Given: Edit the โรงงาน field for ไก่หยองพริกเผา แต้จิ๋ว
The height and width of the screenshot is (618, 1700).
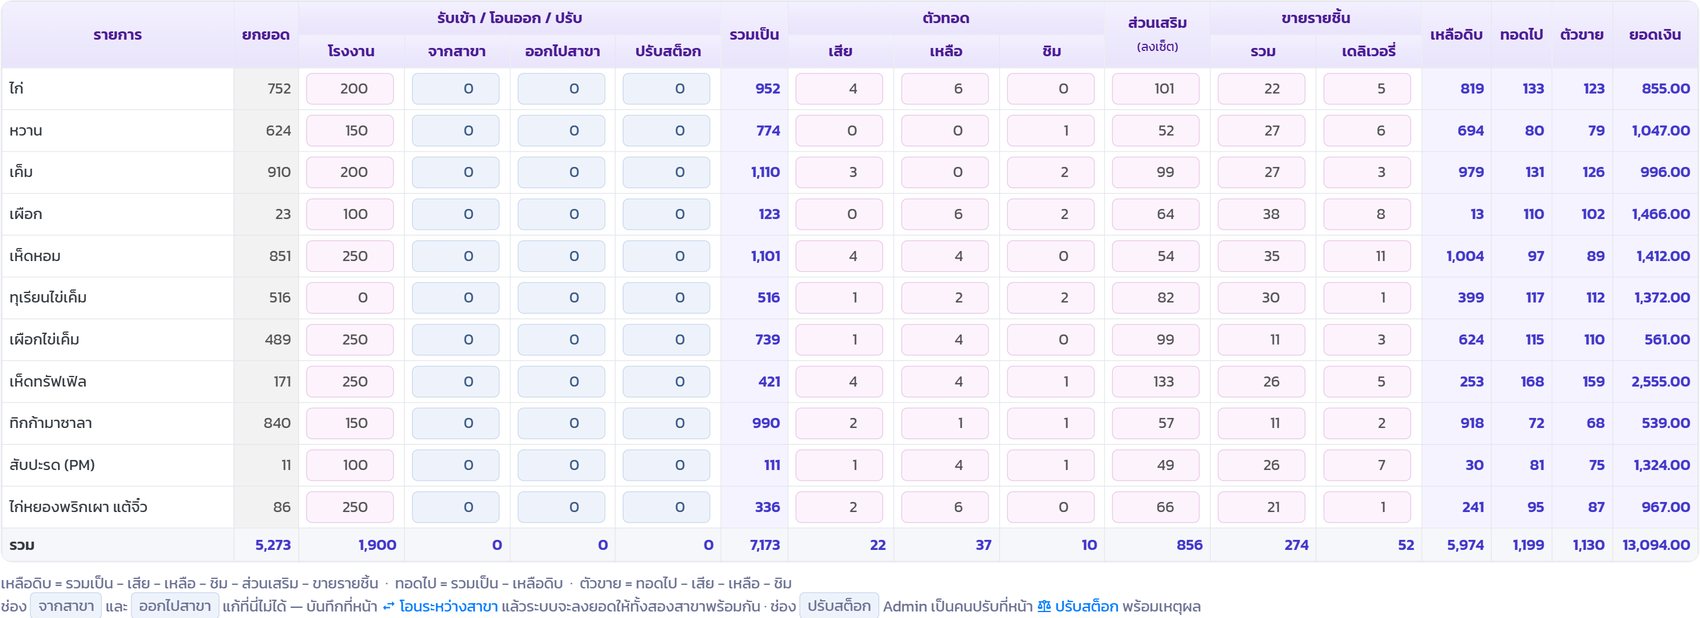Looking at the screenshot, I should pyautogui.click(x=350, y=507).
